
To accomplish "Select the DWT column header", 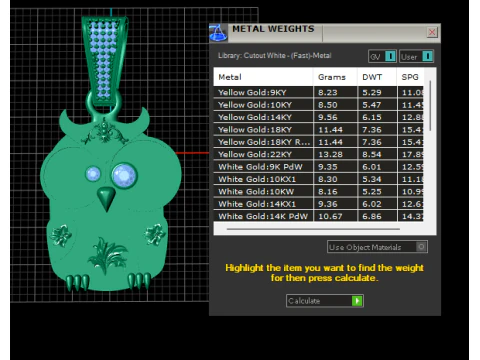I will [x=377, y=77].
